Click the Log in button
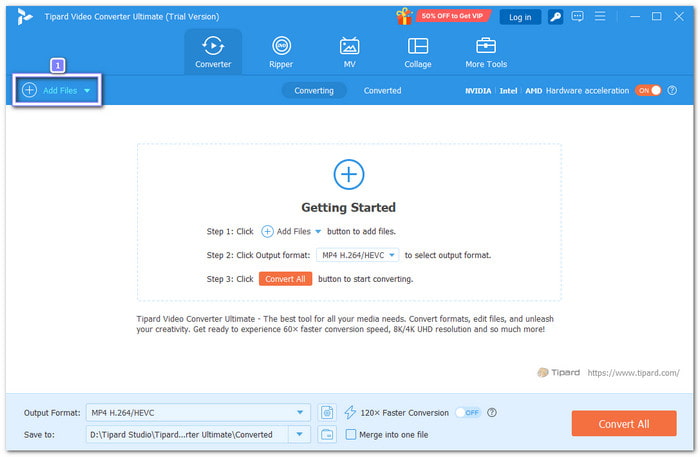The width and height of the screenshot is (700, 457). pos(520,17)
